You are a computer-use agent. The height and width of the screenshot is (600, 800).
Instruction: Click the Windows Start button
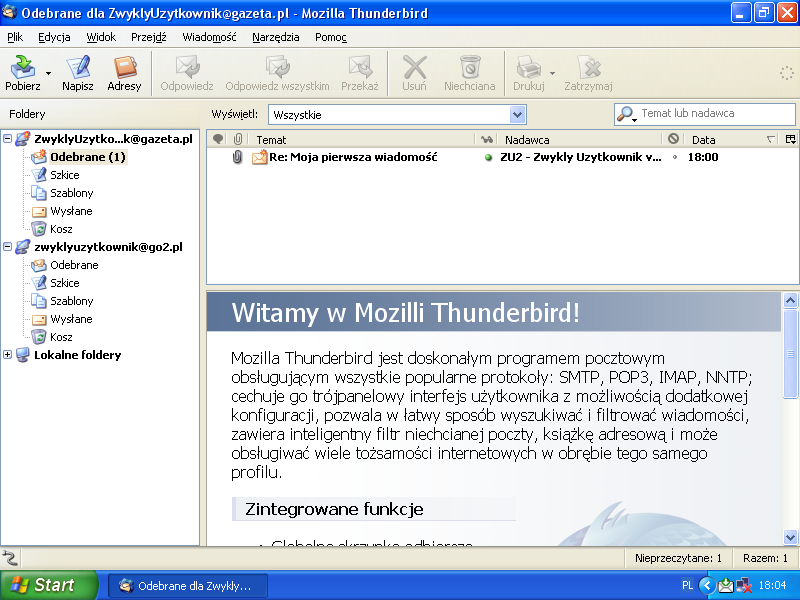tap(49, 585)
